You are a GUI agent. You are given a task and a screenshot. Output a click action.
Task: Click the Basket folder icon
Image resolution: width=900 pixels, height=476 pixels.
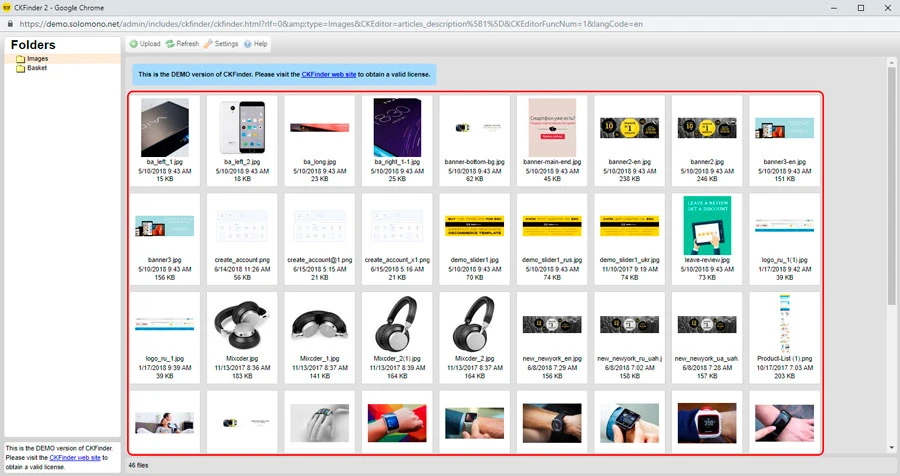click(20, 68)
